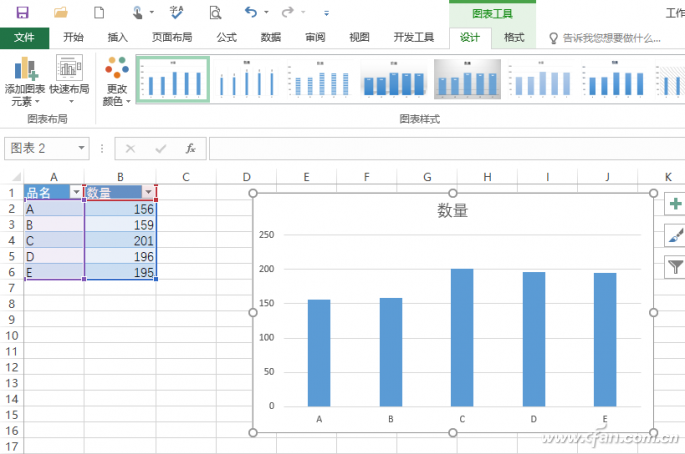Select cell B6 containing 195

point(120,272)
